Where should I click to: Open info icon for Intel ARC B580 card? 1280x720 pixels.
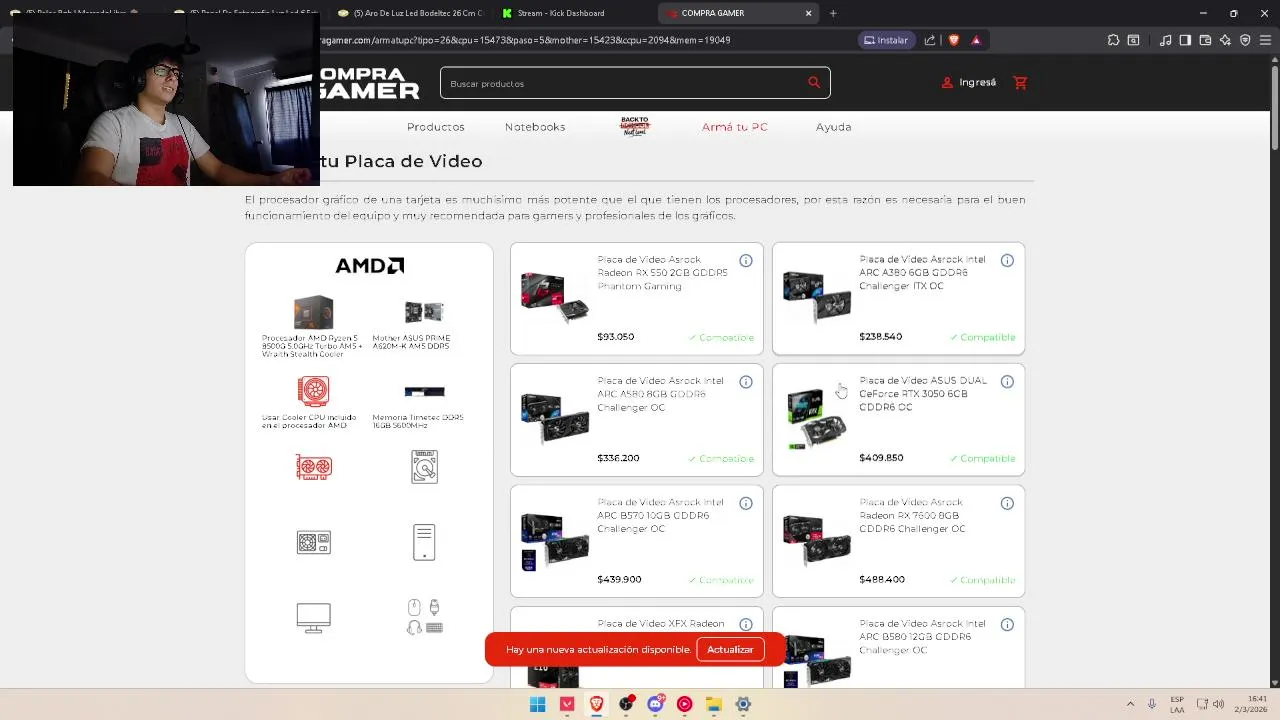coord(1007,625)
